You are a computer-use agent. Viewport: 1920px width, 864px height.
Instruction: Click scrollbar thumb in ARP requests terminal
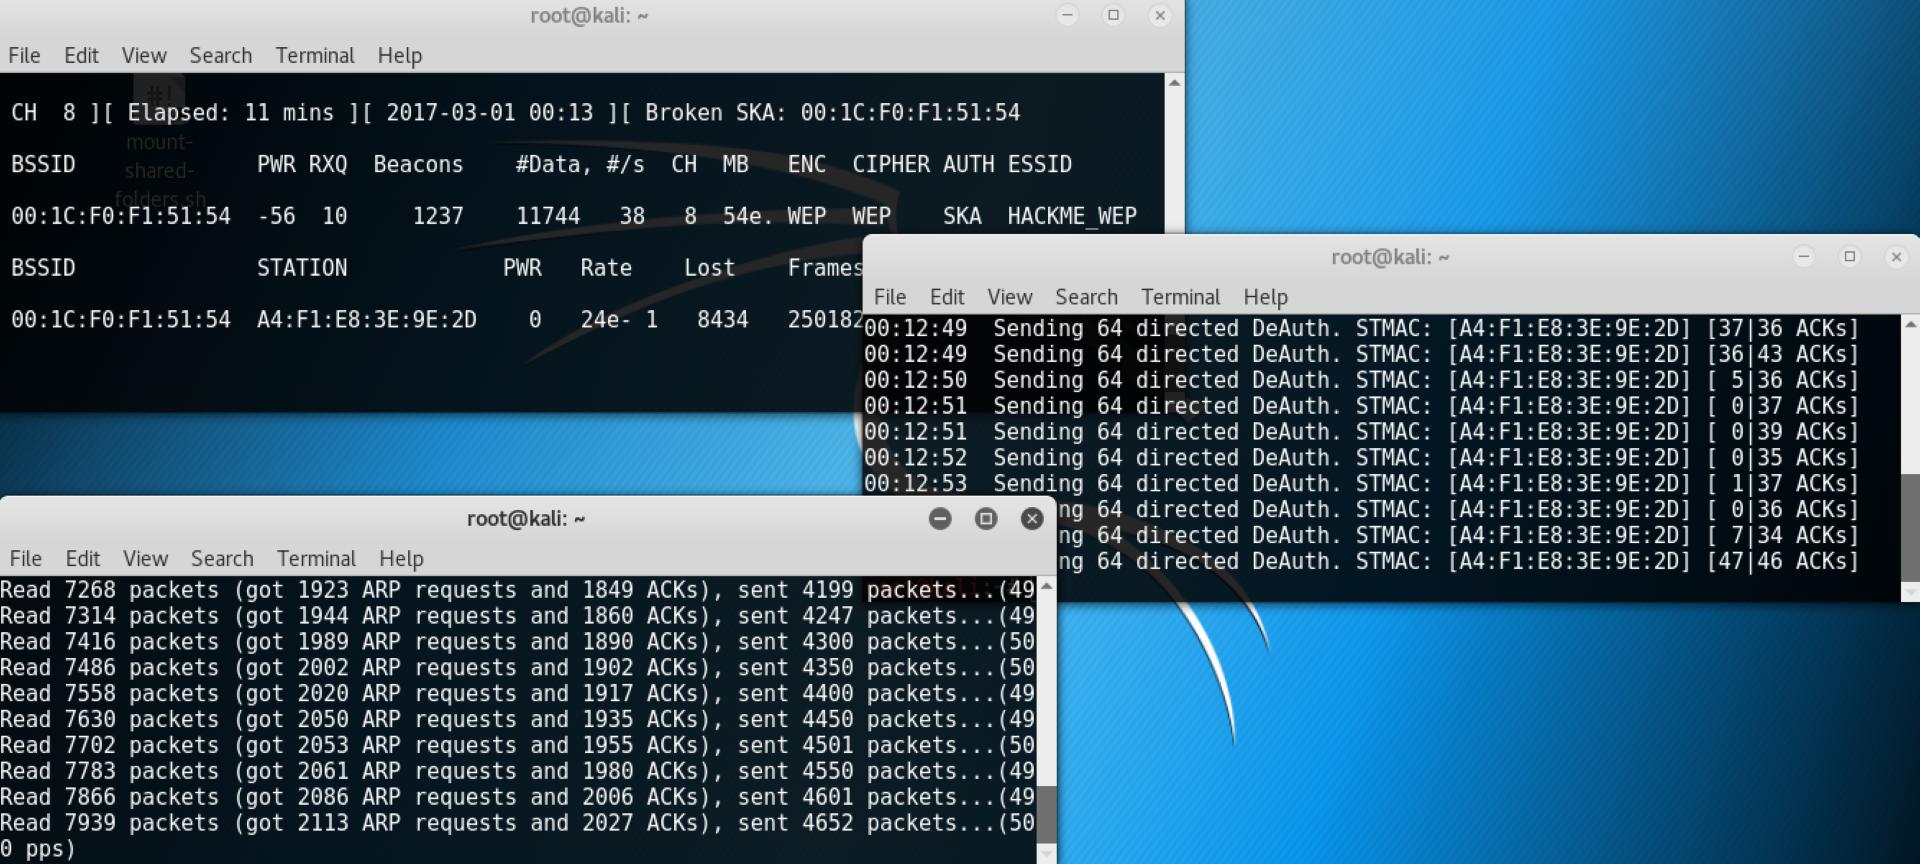click(1047, 813)
